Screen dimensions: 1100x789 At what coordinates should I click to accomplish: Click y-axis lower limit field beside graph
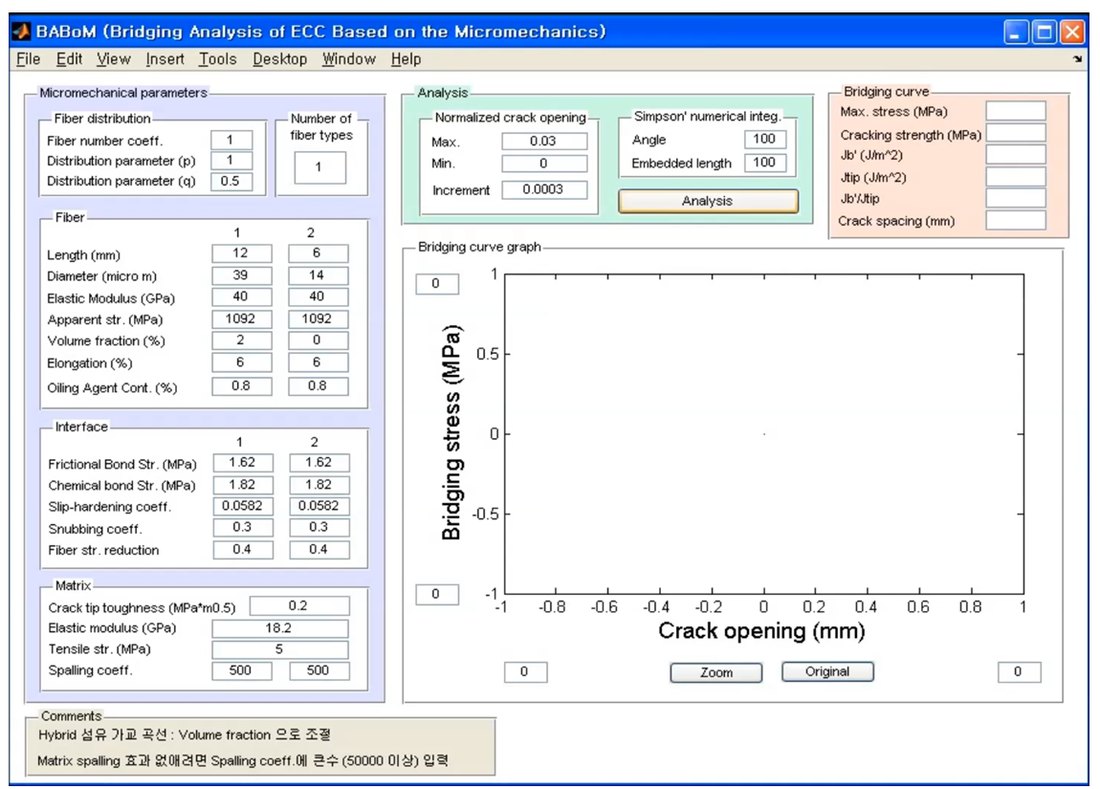coord(437,594)
